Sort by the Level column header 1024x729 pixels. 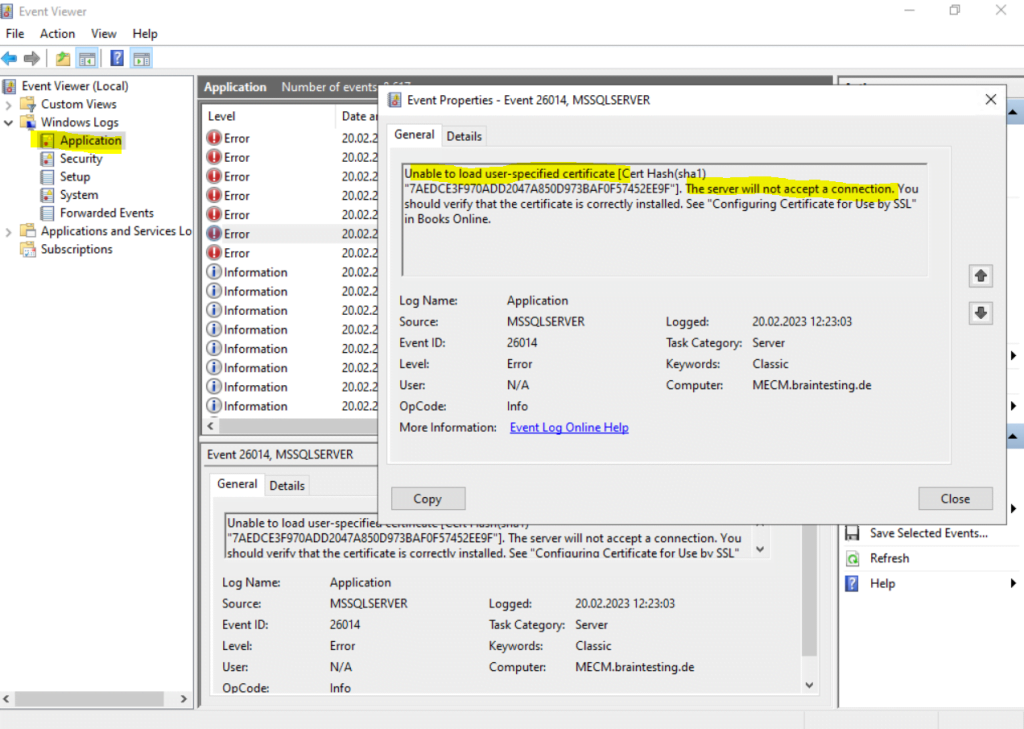click(x=268, y=116)
